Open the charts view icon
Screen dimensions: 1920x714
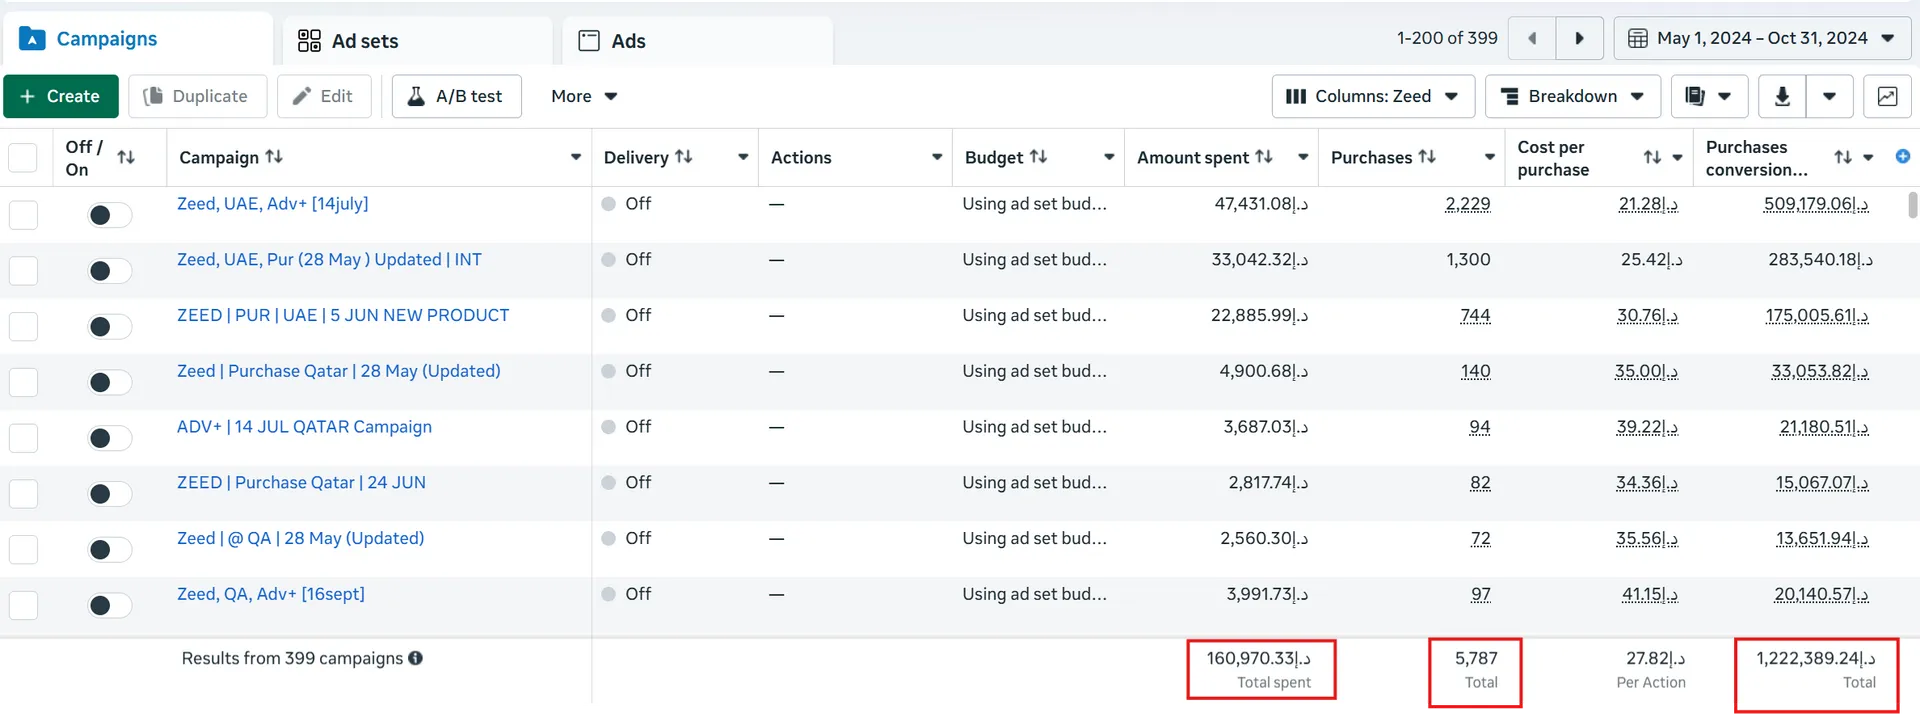click(x=1887, y=96)
